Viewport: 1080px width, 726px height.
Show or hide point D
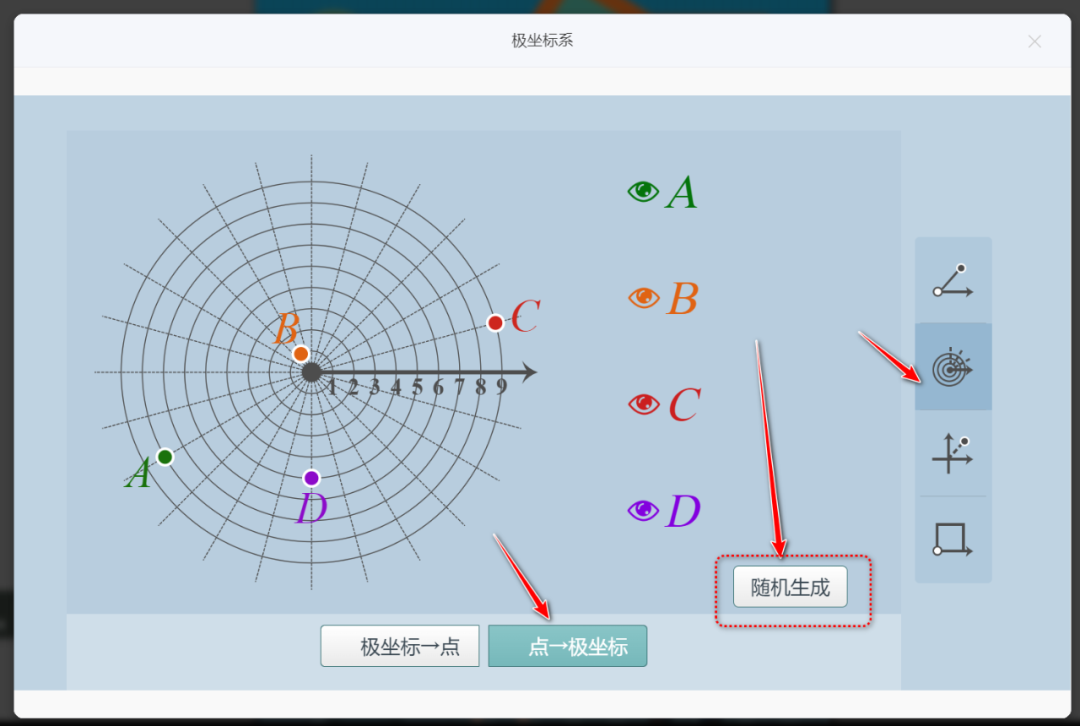pyautogui.click(x=644, y=510)
